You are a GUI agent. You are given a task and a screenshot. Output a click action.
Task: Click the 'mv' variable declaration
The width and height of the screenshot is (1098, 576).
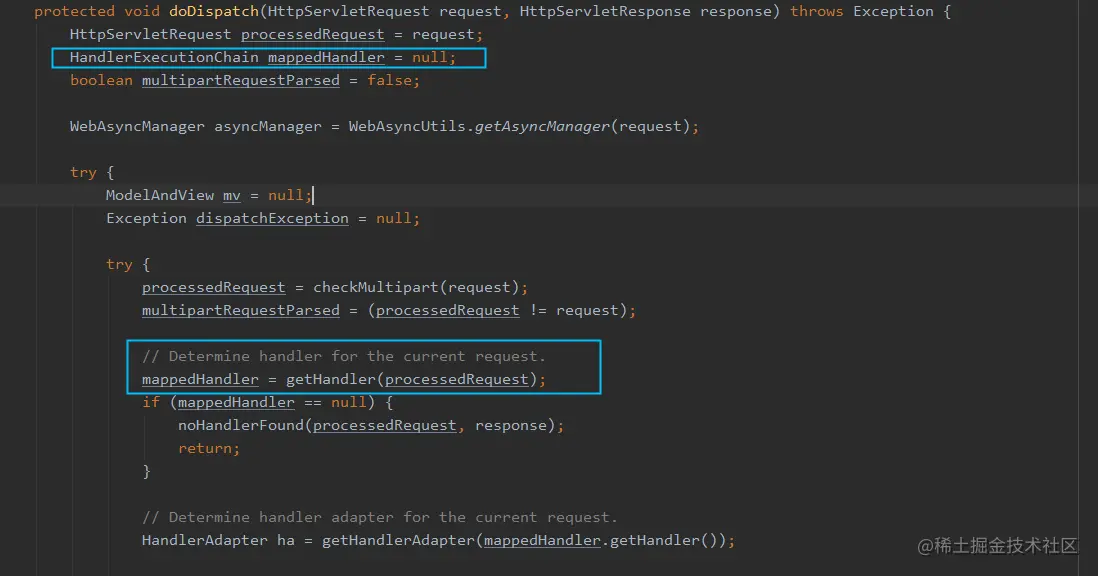pos(232,195)
